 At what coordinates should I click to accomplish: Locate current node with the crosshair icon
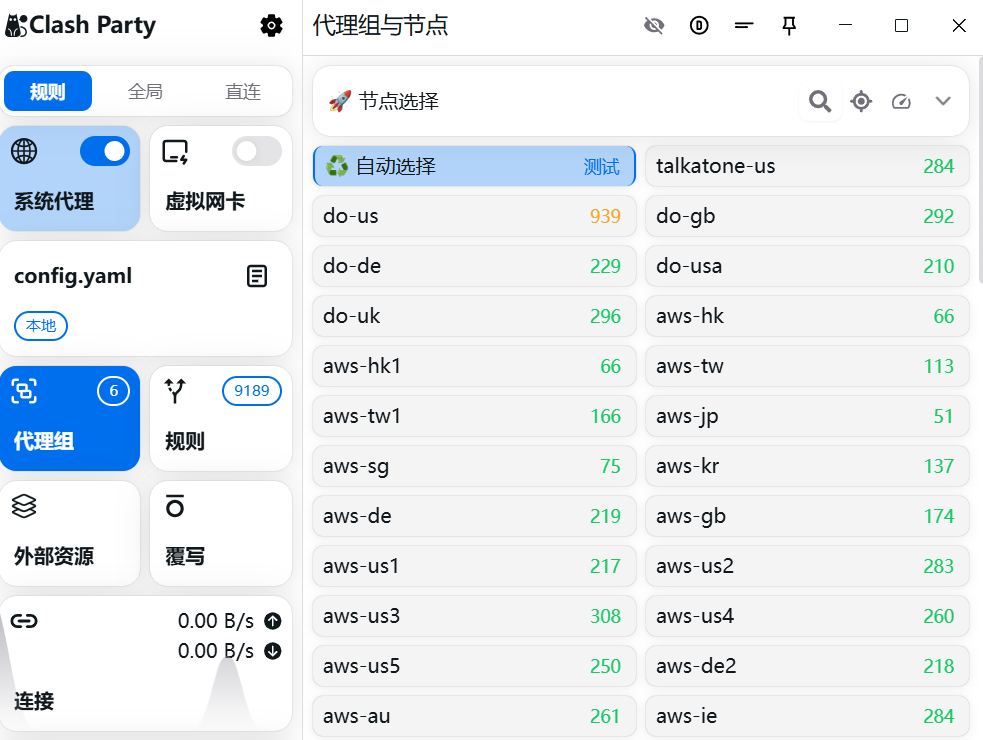tap(861, 101)
